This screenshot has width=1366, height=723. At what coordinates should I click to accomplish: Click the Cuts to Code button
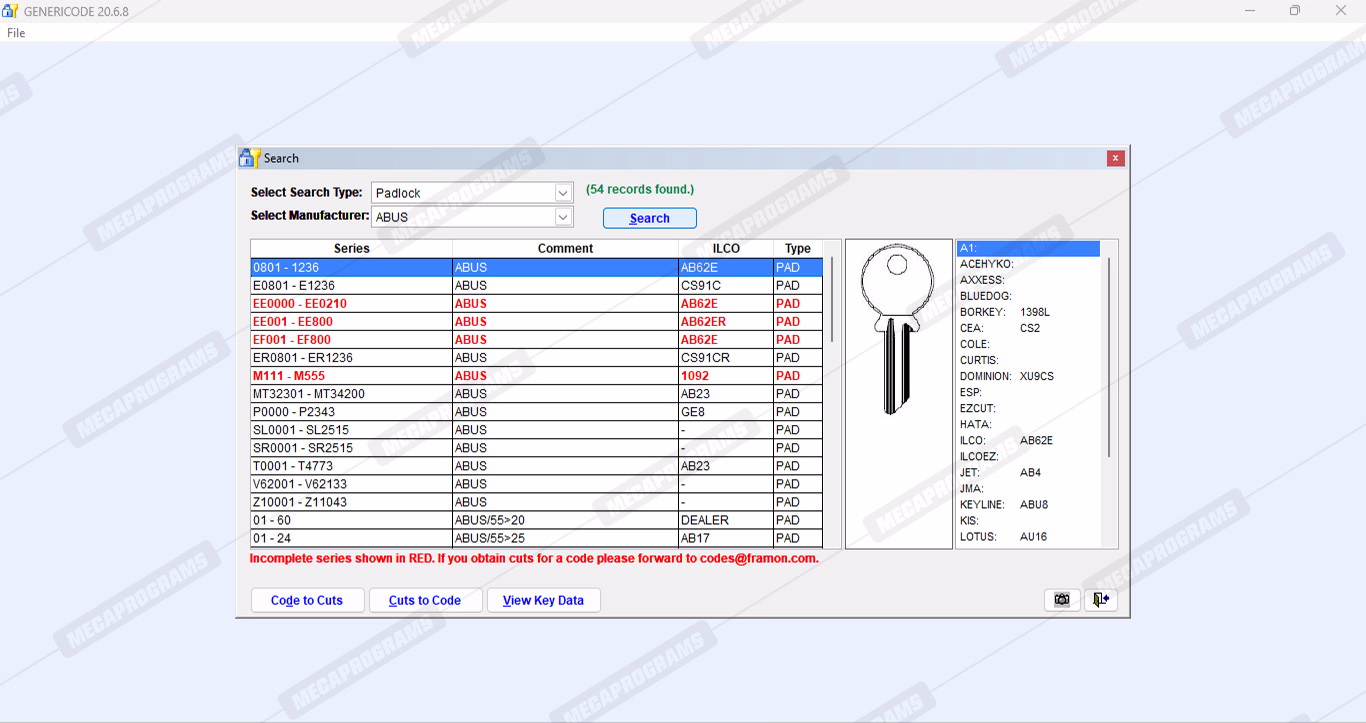[x=425, y=600]
